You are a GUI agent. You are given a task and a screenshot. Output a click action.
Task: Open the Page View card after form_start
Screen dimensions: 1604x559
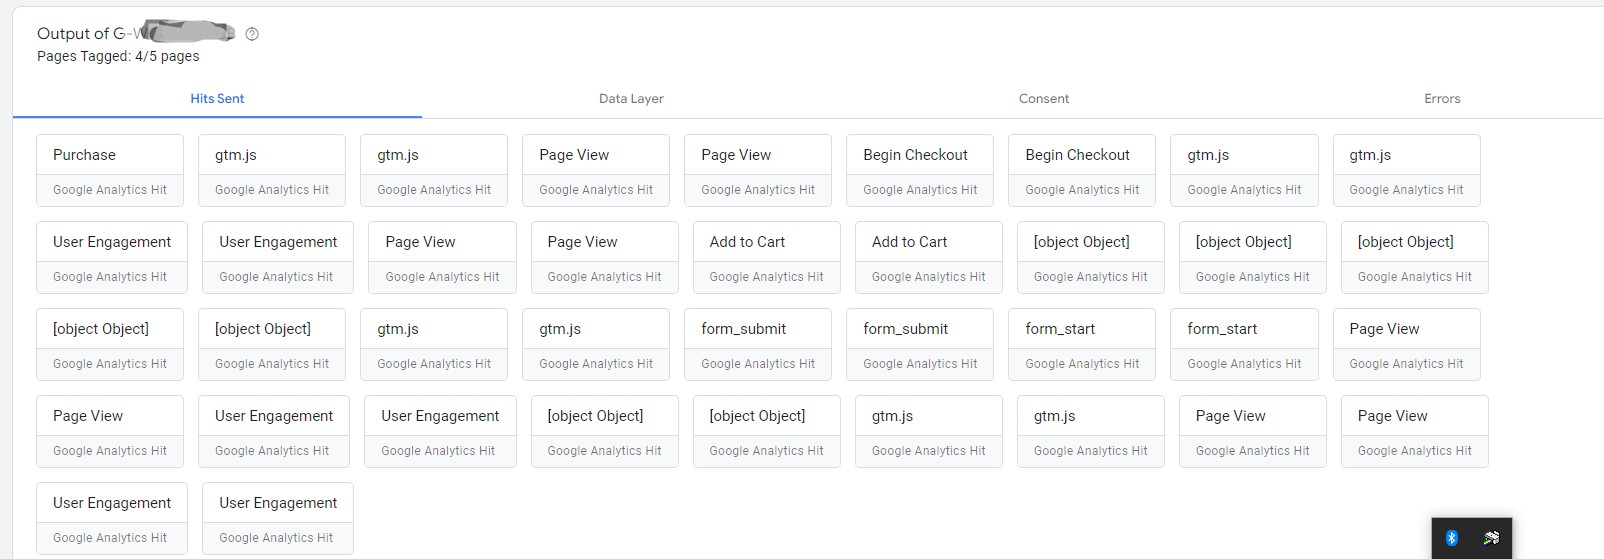tap(1406, 344)
